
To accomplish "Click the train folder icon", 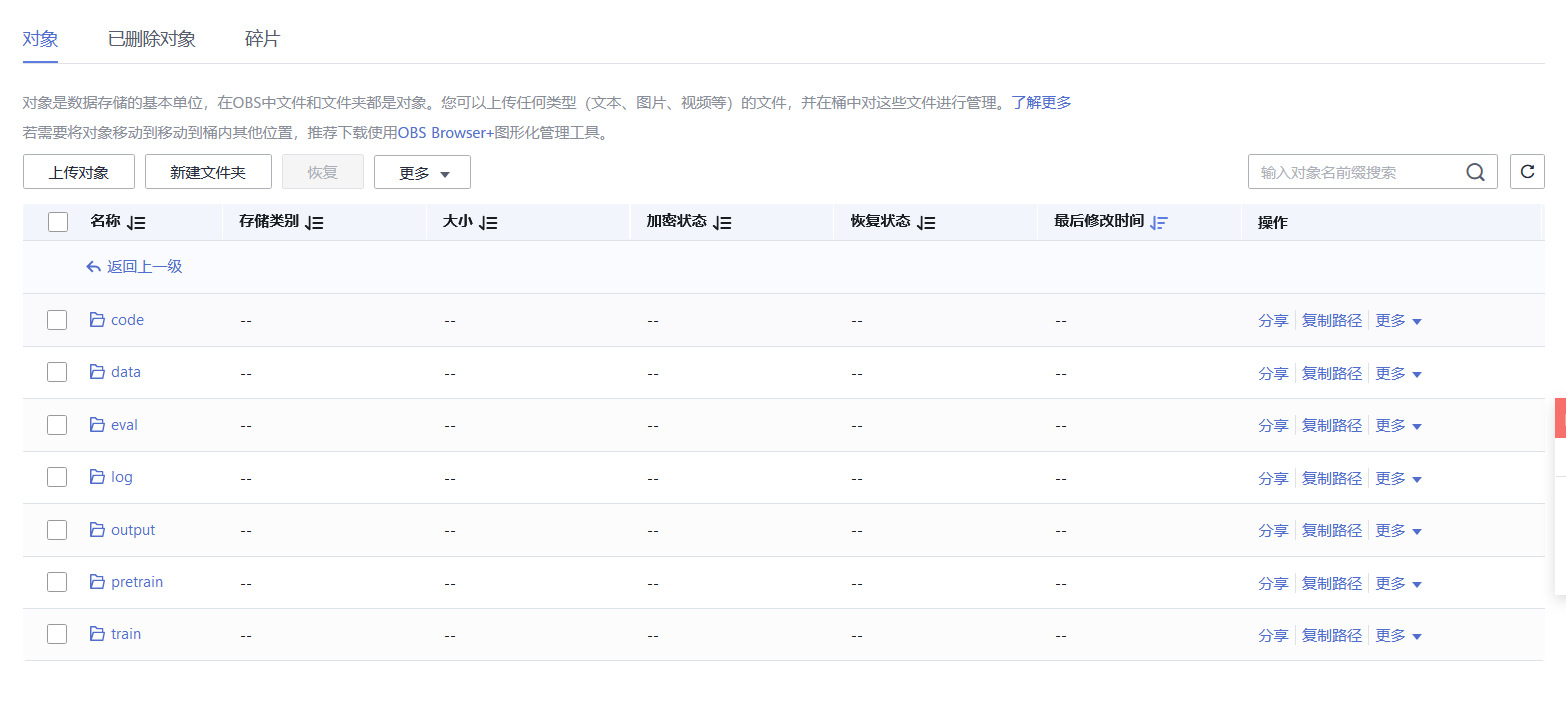I will 97,634.
